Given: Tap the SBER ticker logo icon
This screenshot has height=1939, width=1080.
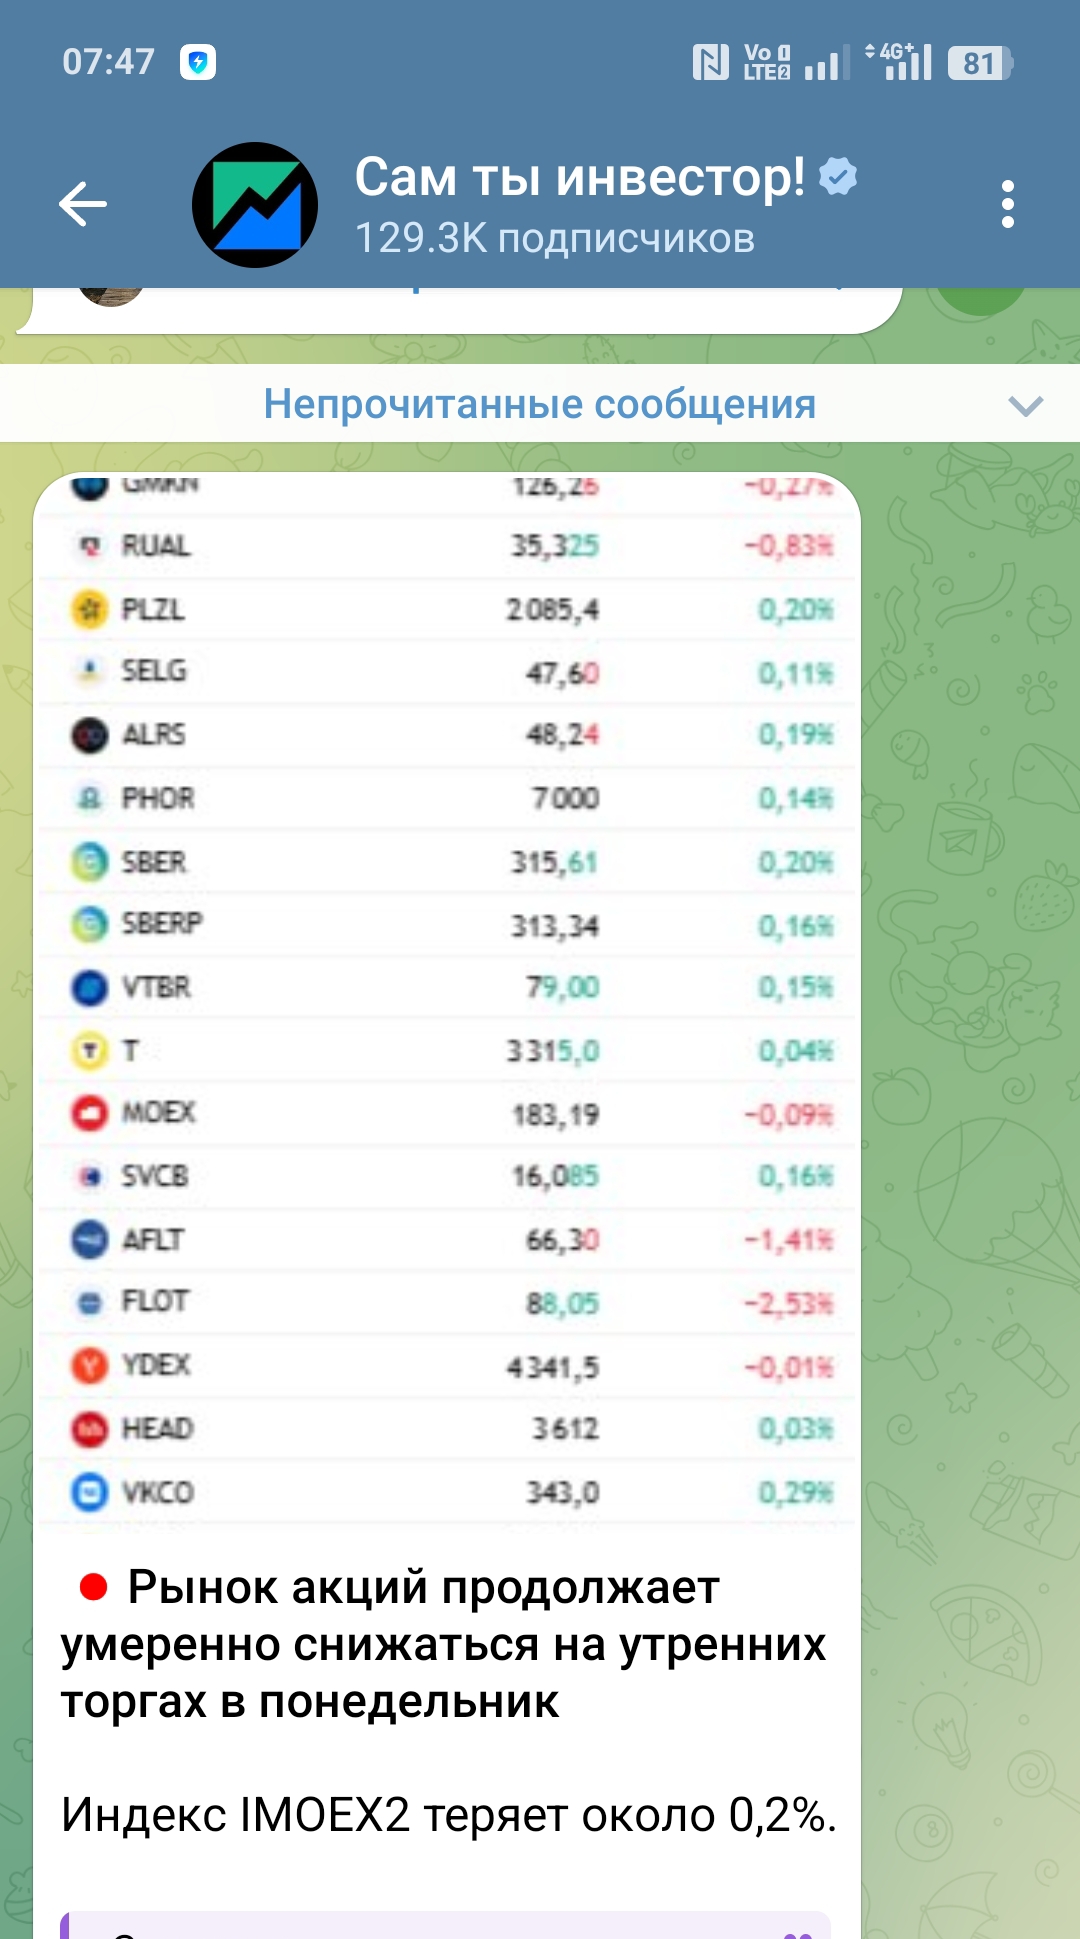Looking at the screenshot, I should click(x=90, y=862).
